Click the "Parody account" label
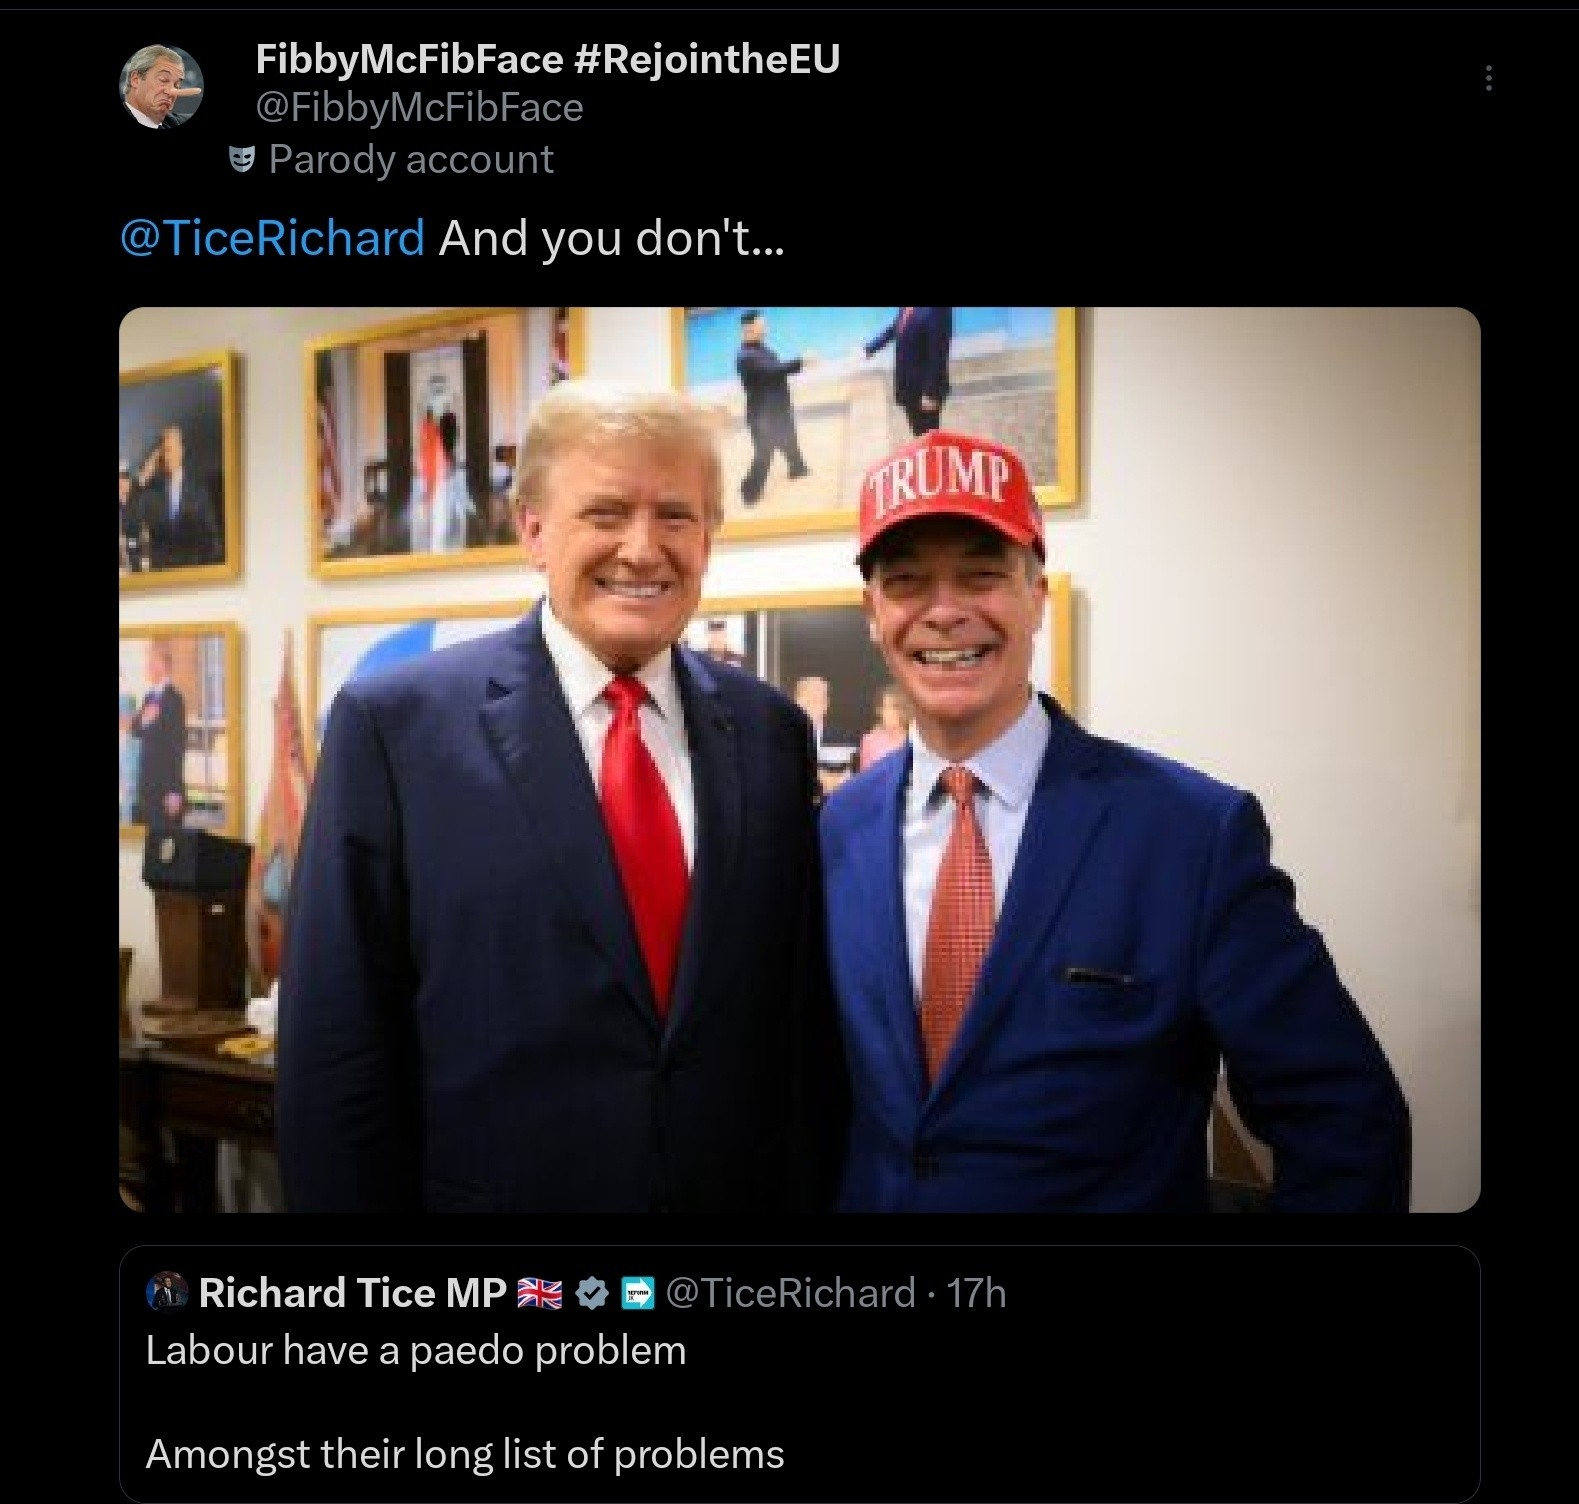Screen dimensions: 1579x1504 pos(410,159)
